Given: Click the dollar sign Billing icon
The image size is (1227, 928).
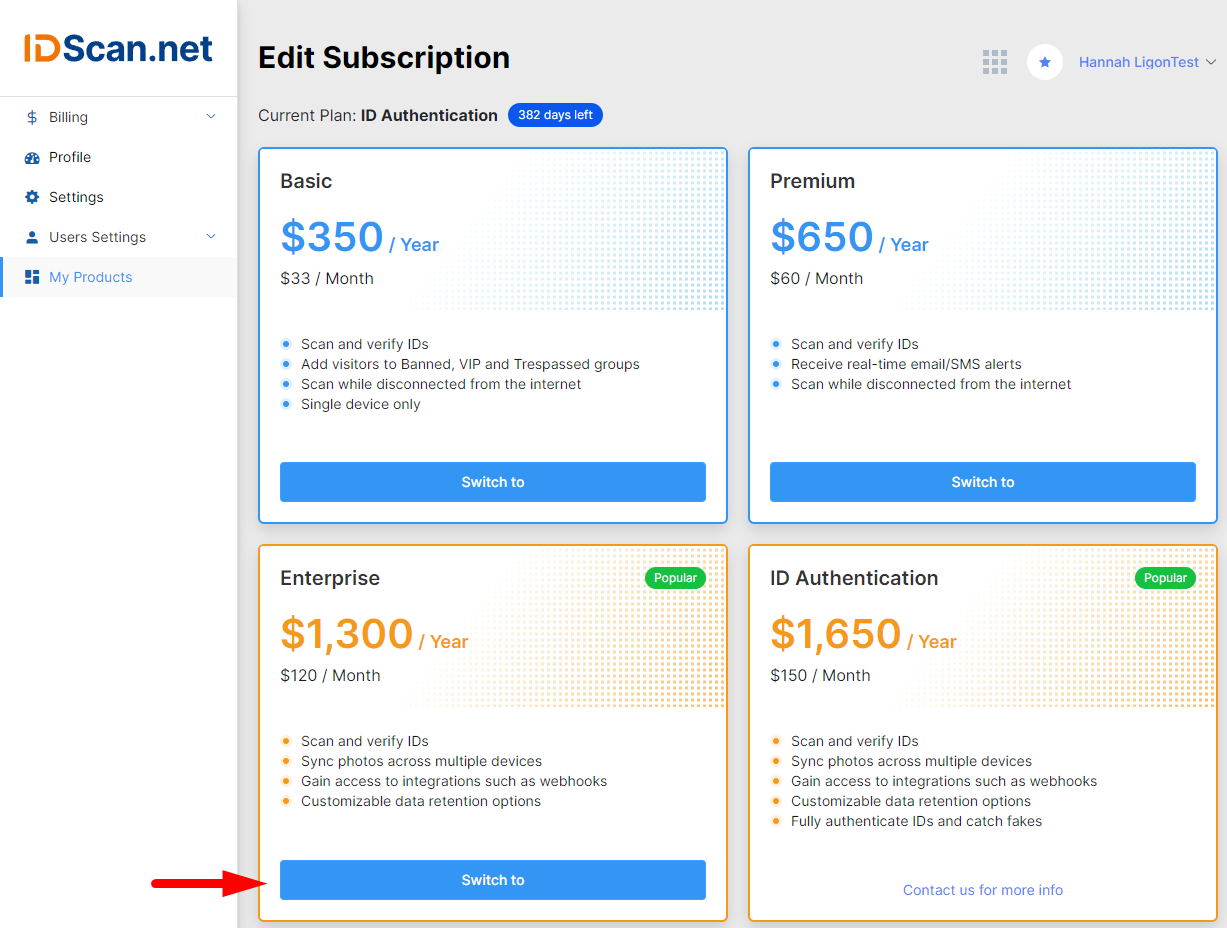Looking at the screenshot, I should tap(32, 117).
